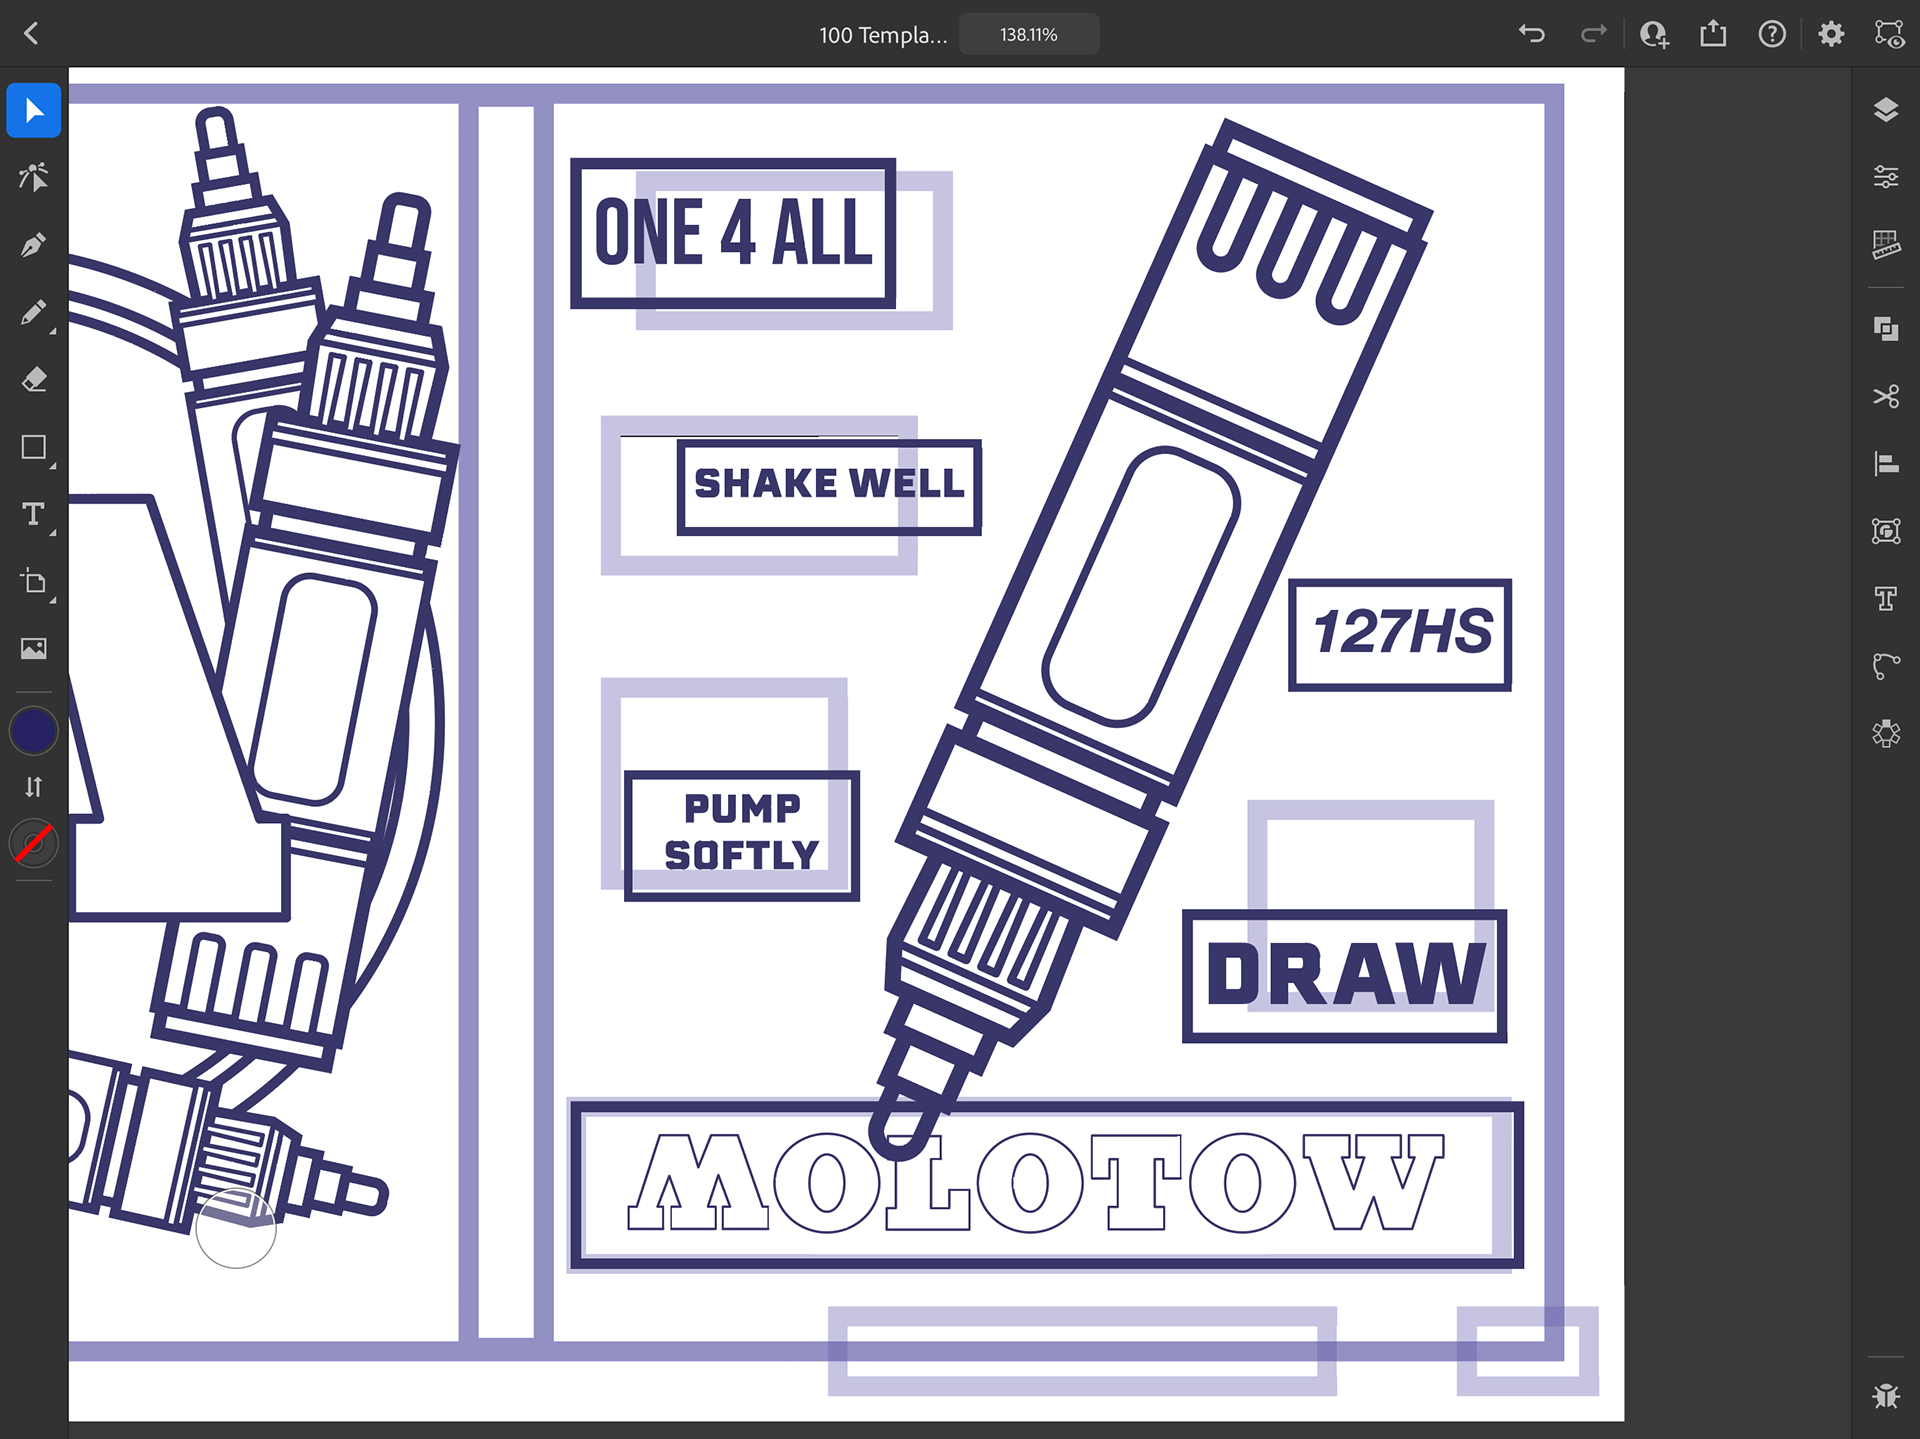Select the SHAKE WELL text label
1920x1439 pixels.
[x=829, y=484]
